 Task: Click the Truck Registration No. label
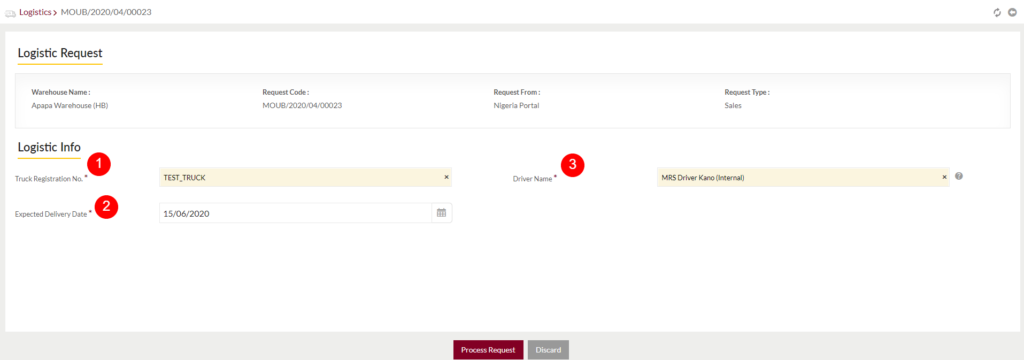(x=49, y=178)
